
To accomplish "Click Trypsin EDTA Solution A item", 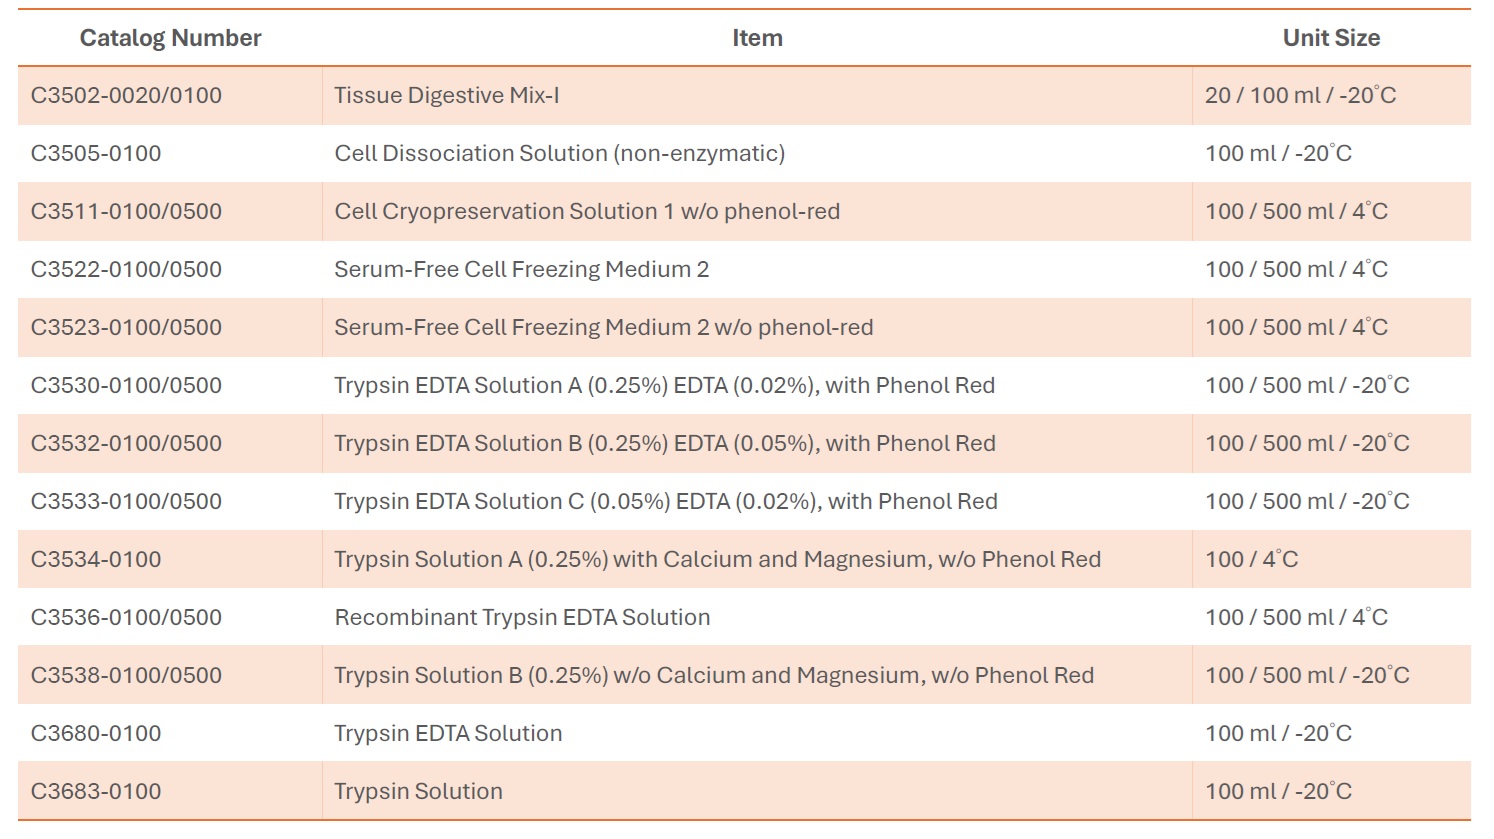I will [665, 386].
